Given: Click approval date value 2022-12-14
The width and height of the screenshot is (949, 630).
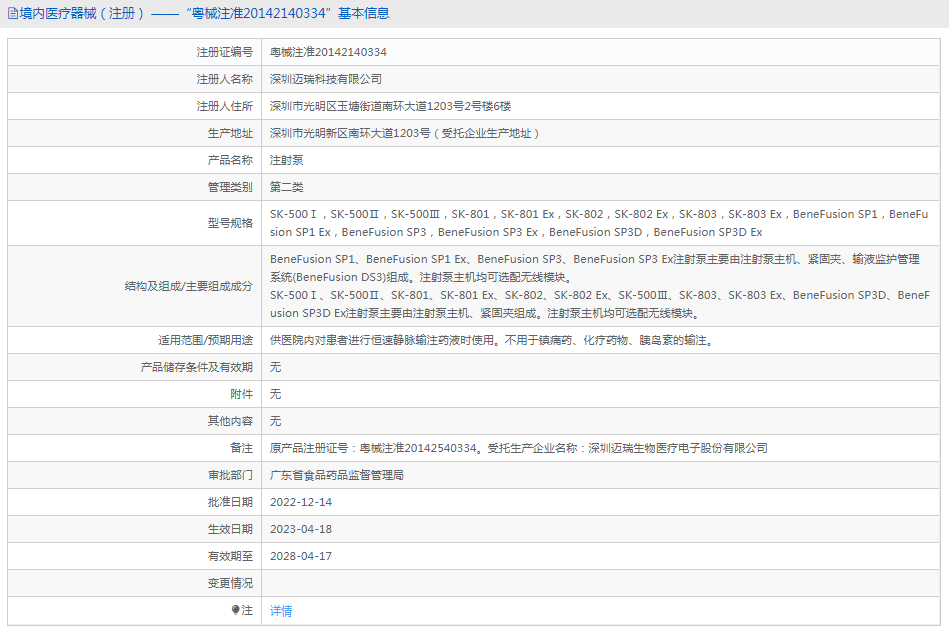Looking at the screenshot, I should click(x=301, y=502).
